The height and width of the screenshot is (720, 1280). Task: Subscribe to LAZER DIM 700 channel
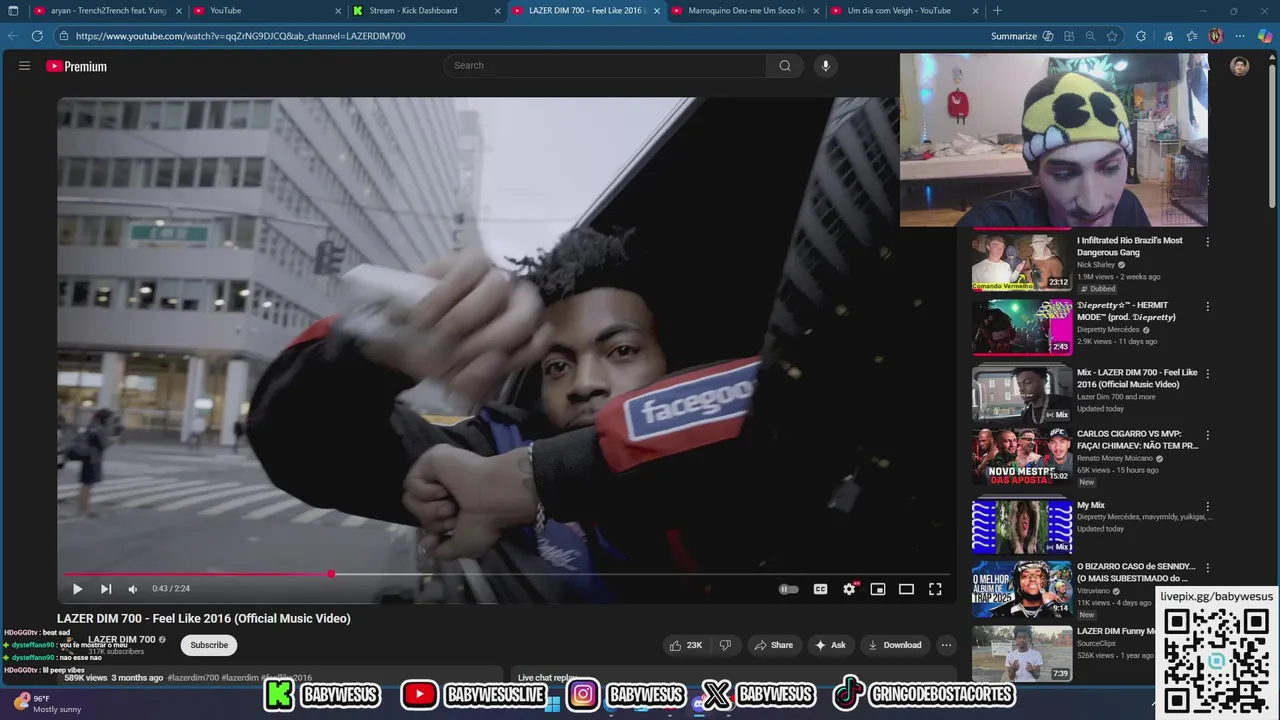click(x=209, y=645)
